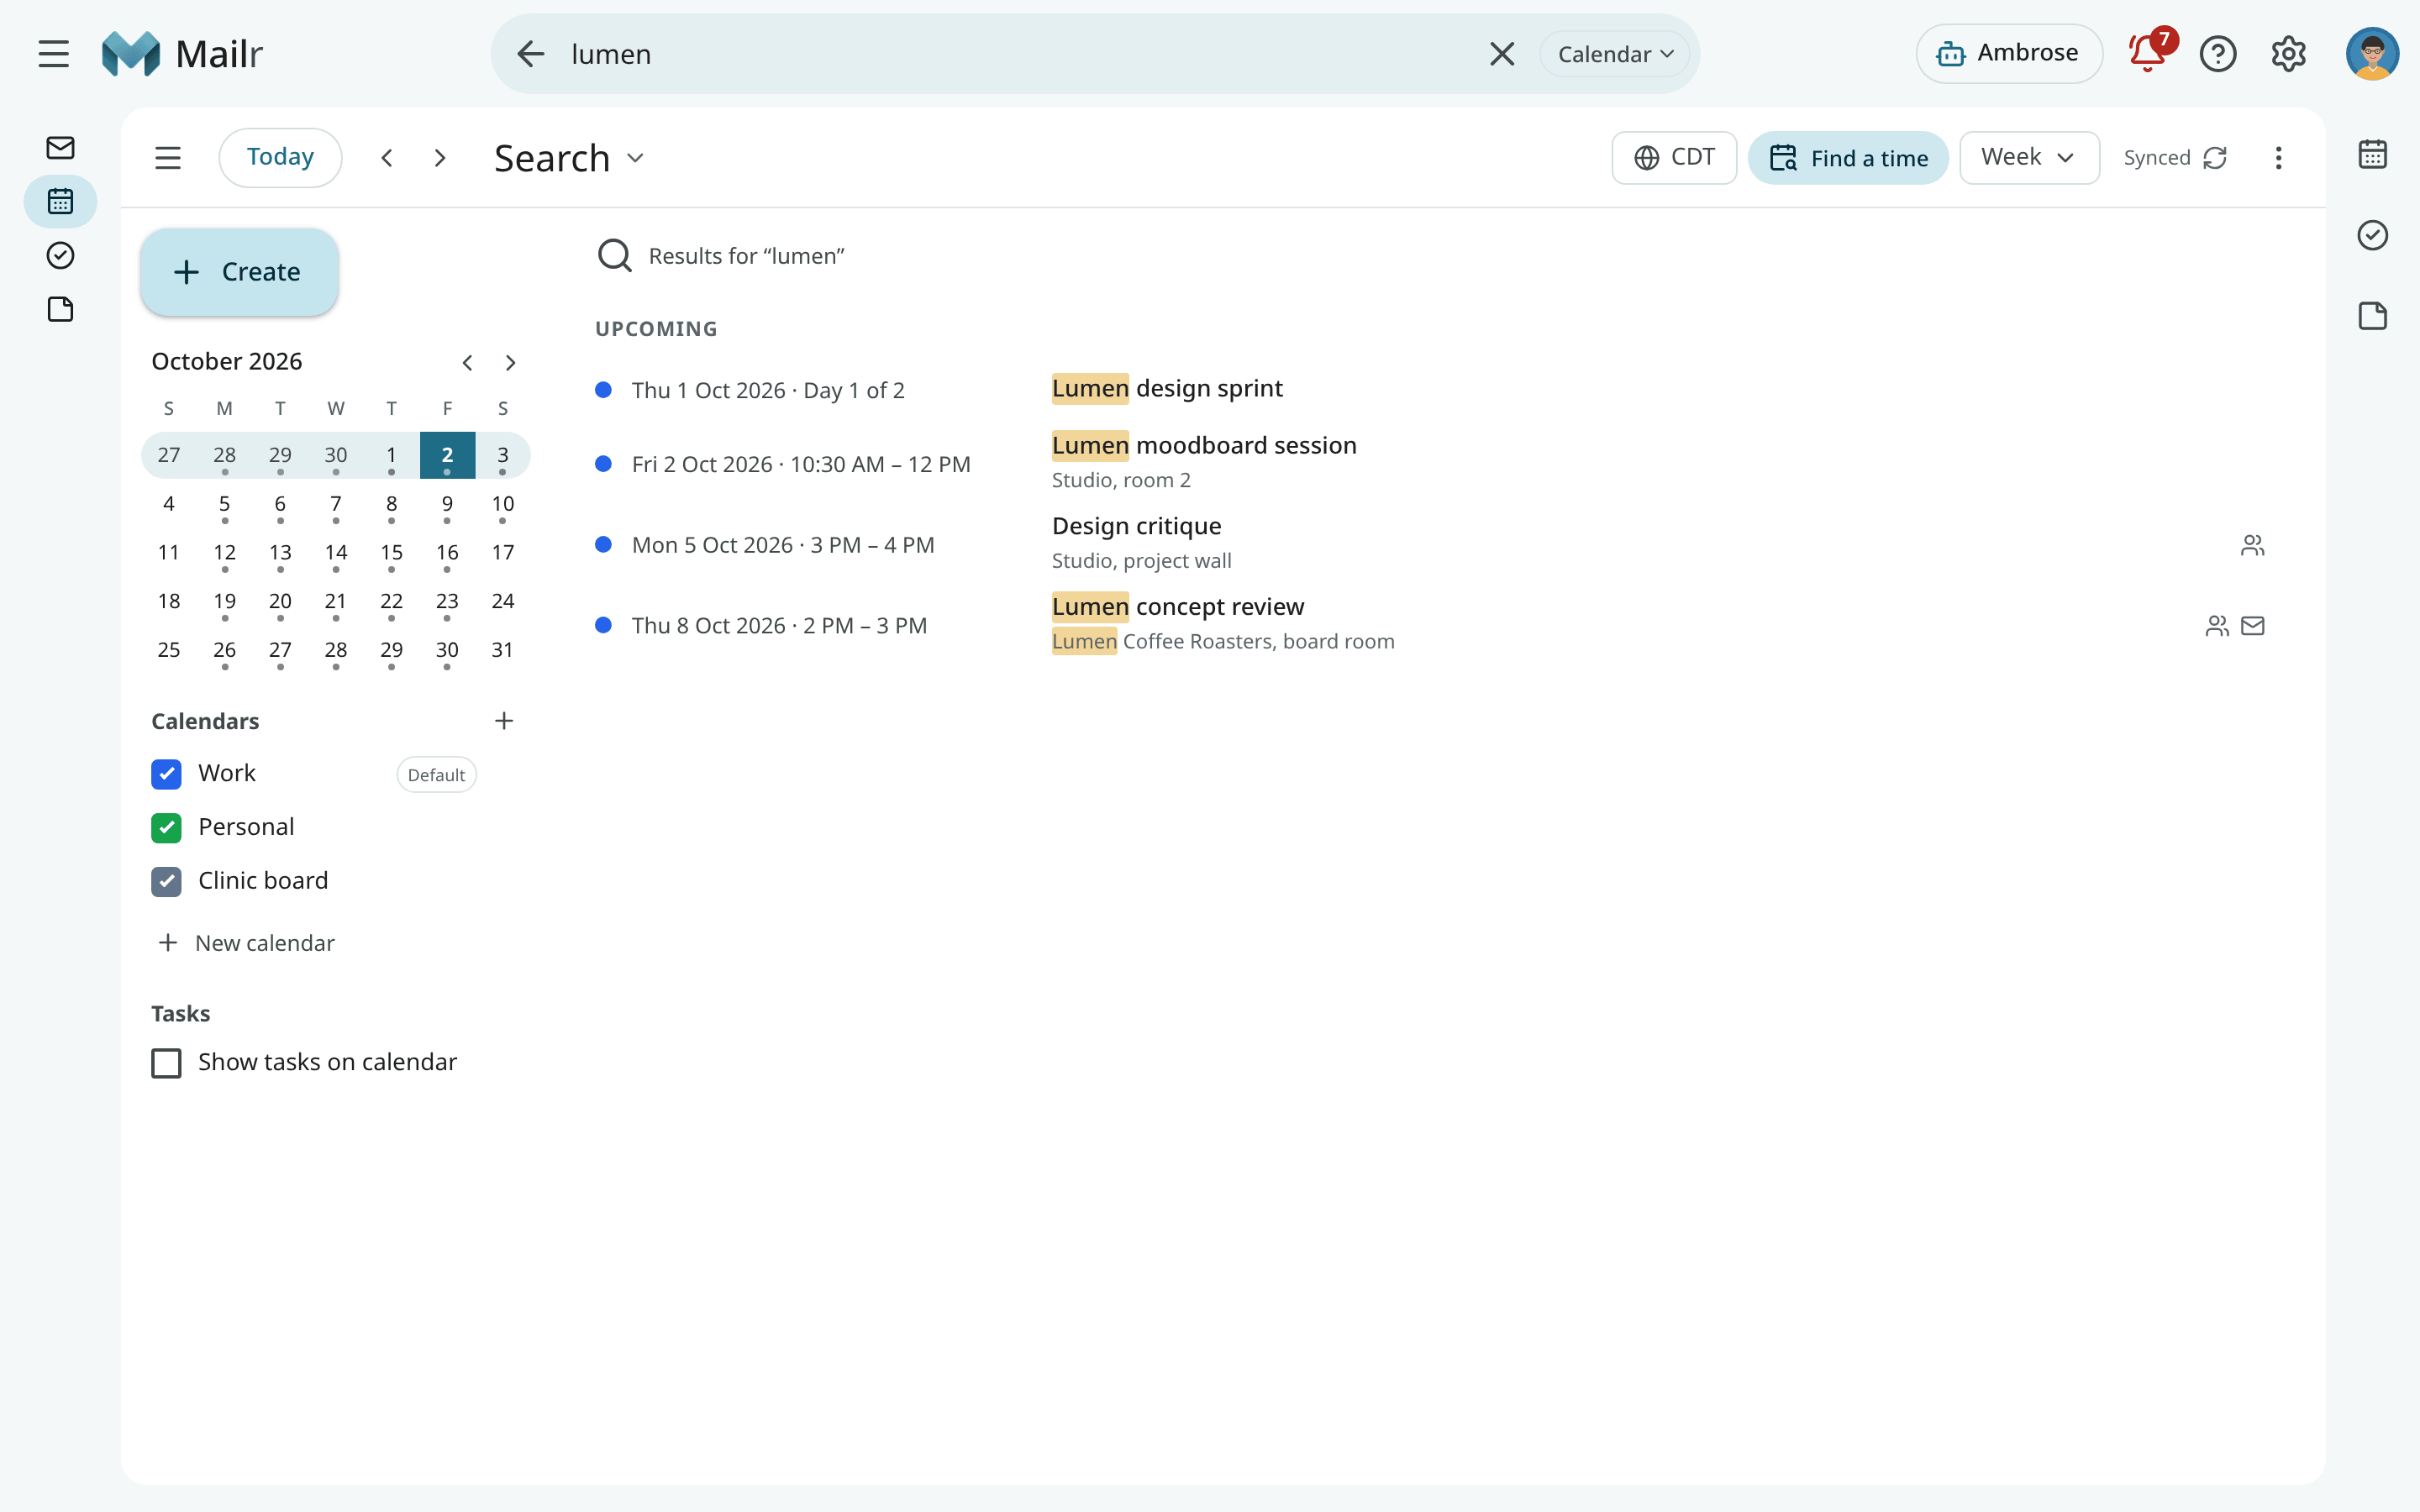Screen dimensions: 2420x1512
Task: Open the Lumen concept review result
Action: (x=1430, y=625)
